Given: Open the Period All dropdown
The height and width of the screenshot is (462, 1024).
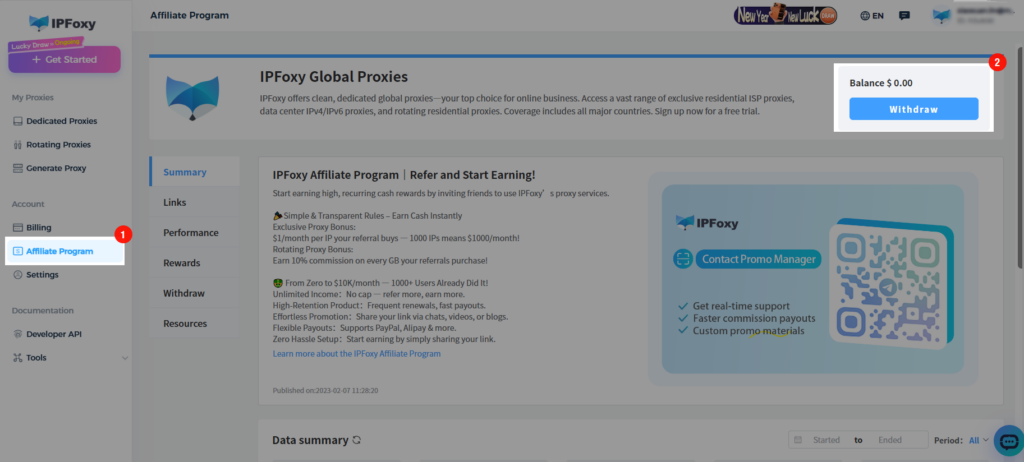Looking at the screenshot, I should coord(977,440).
